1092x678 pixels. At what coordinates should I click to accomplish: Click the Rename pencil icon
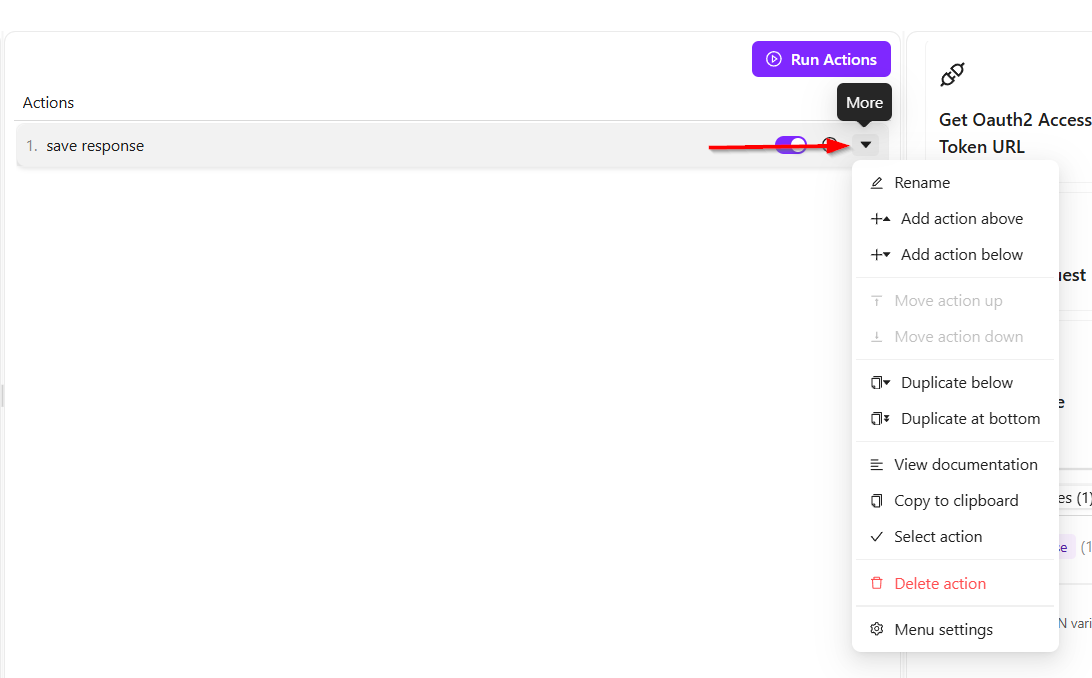(877, 183)
